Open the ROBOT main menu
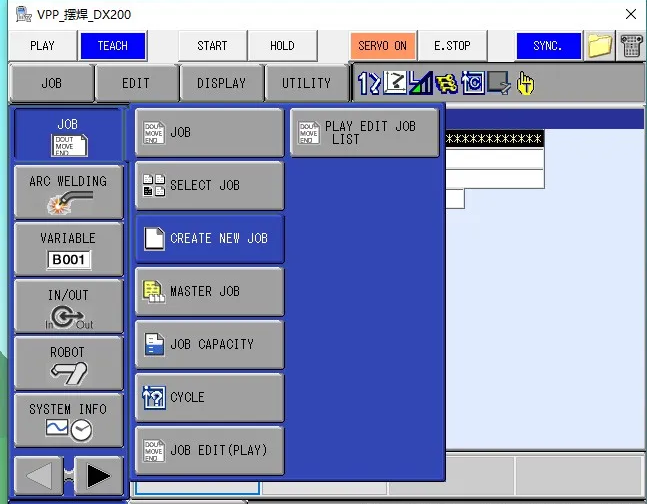The image size is (647, 504). [68, 363]
